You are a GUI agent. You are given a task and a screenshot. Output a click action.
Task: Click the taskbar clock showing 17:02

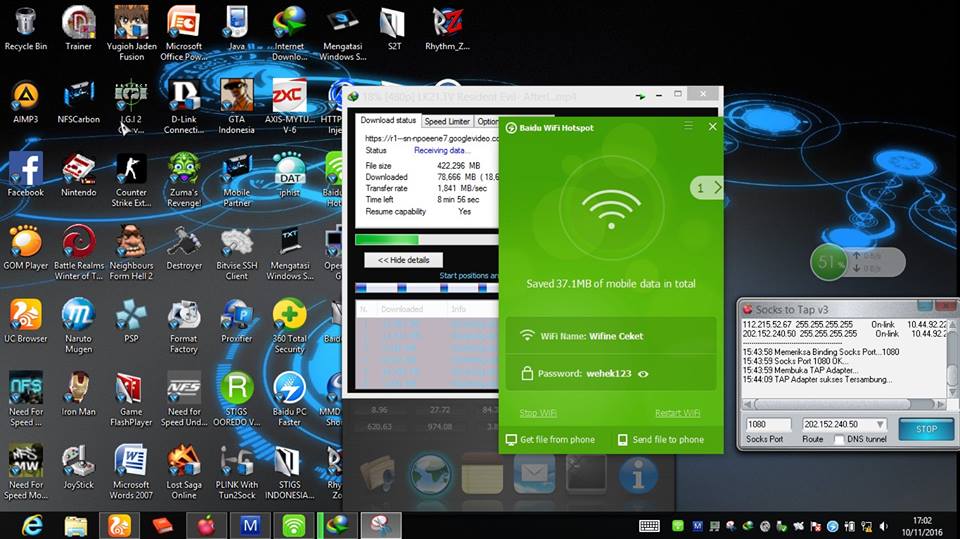pyautogui.click(x=921, y=526)
